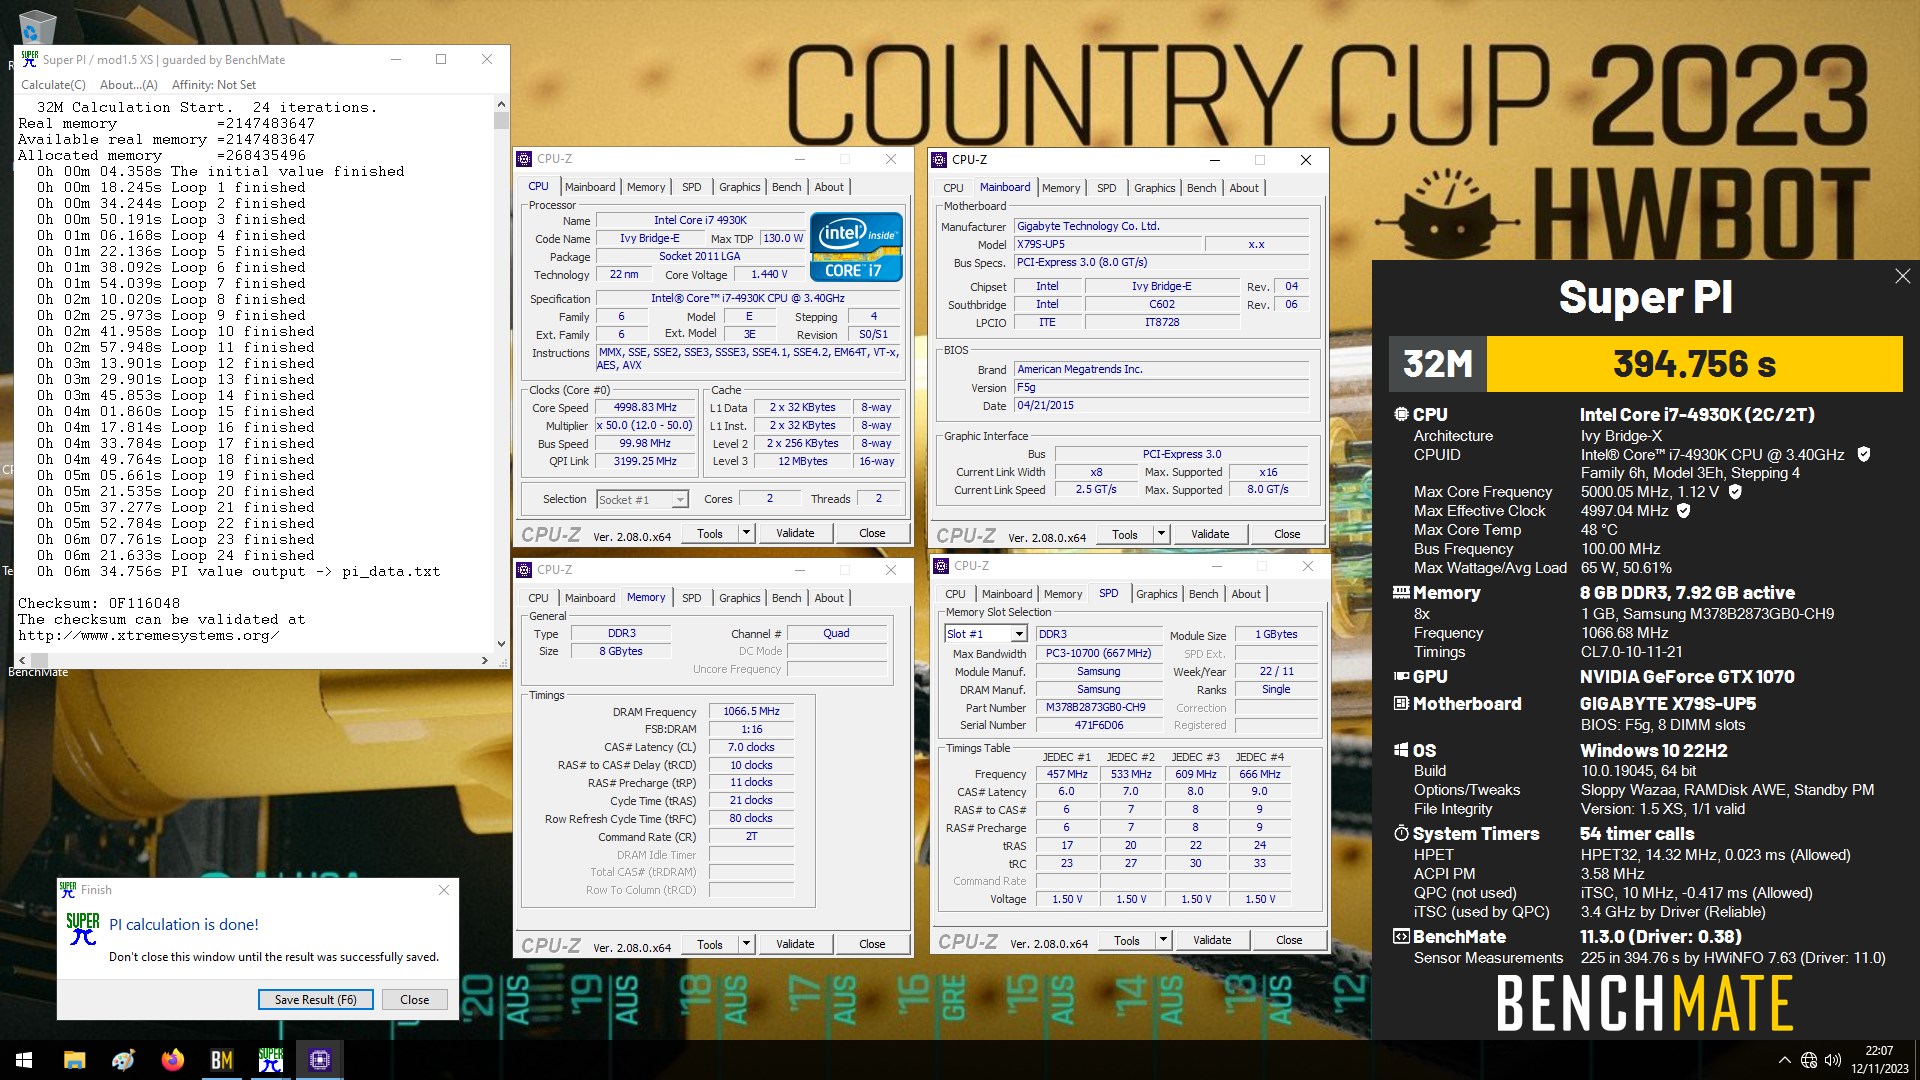Click Close button in SPD CPU-Z window
Image resolution: width=1920 pixels, height=1080 pixels.
1289,940
